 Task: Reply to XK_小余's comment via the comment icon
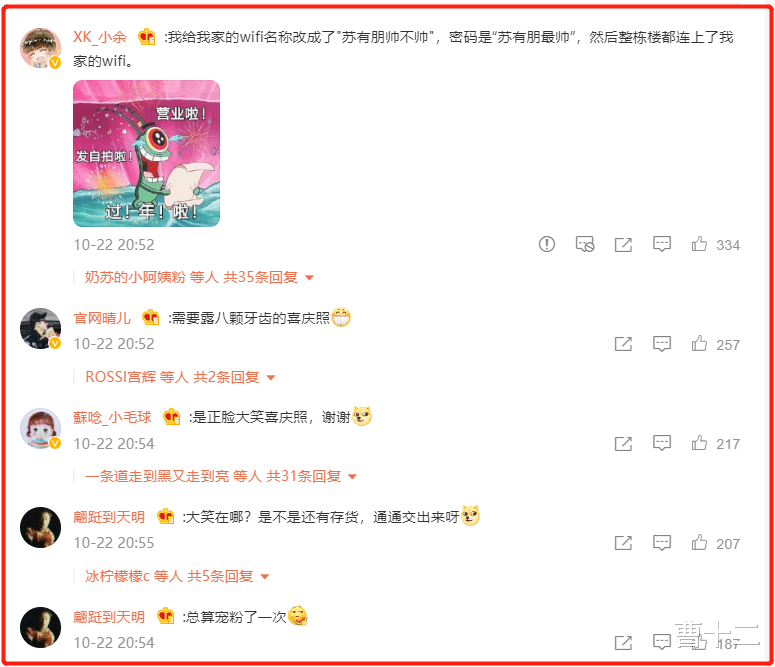(662, 244)
